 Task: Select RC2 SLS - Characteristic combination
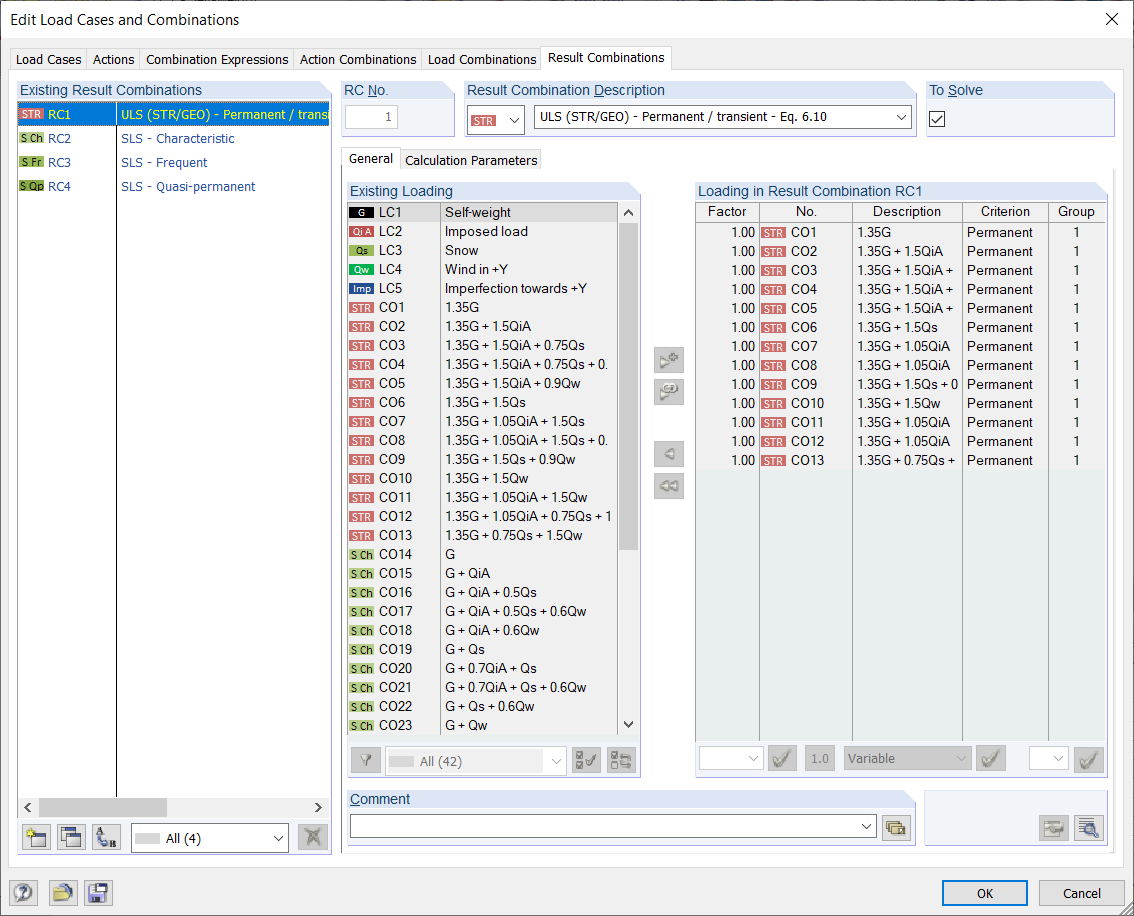tap(174, 138)
